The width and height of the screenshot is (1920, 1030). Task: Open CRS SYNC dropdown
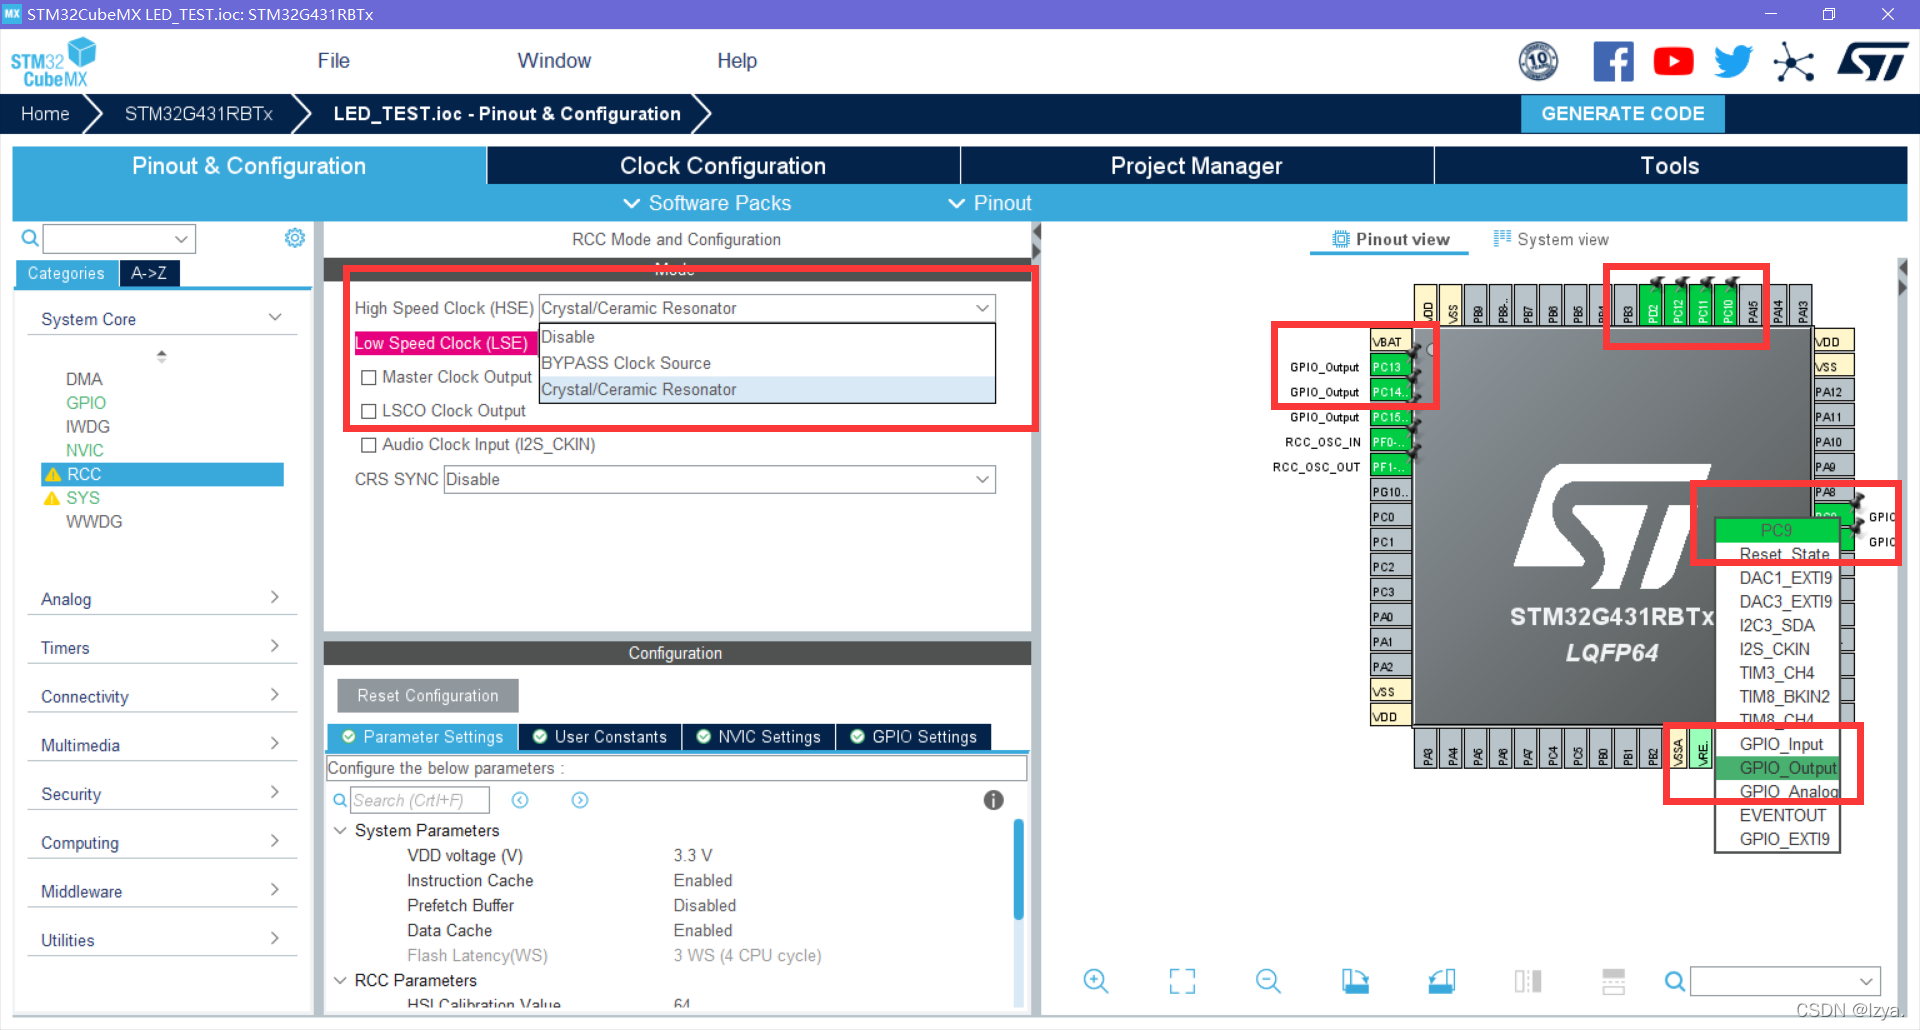tap(719, 479)
